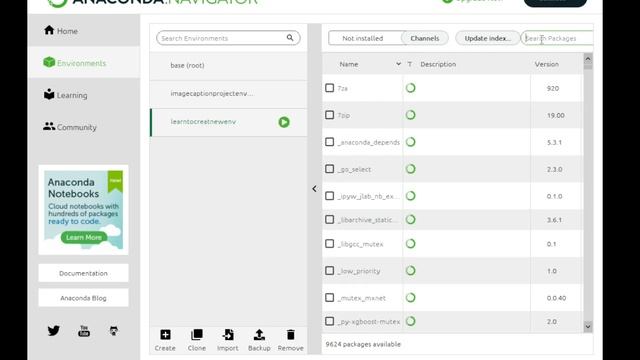Open the Documentation link
This screenshot has height=360, width=640.
click(83, 273)
